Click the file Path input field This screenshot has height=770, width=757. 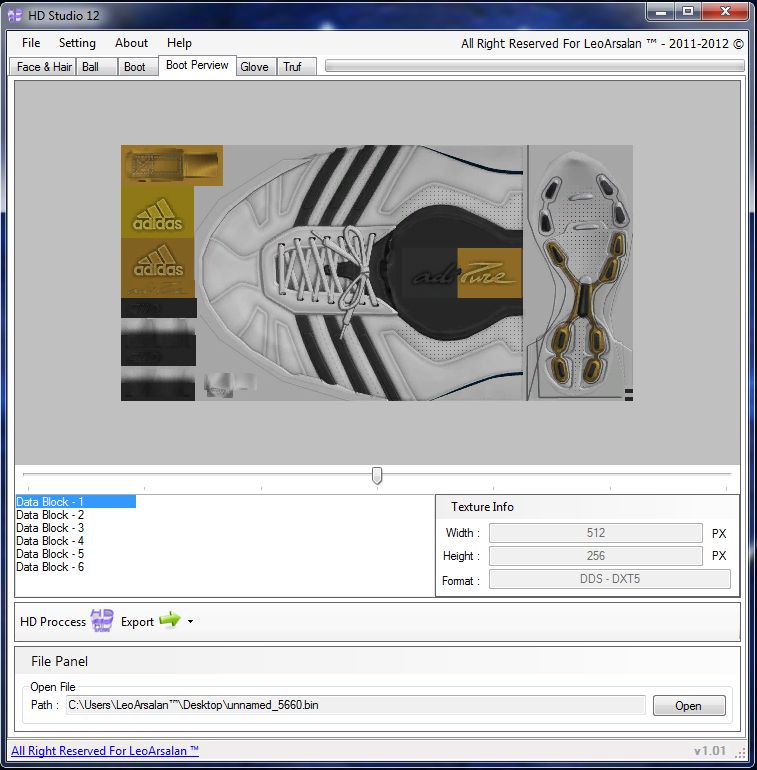pos(355,705)
